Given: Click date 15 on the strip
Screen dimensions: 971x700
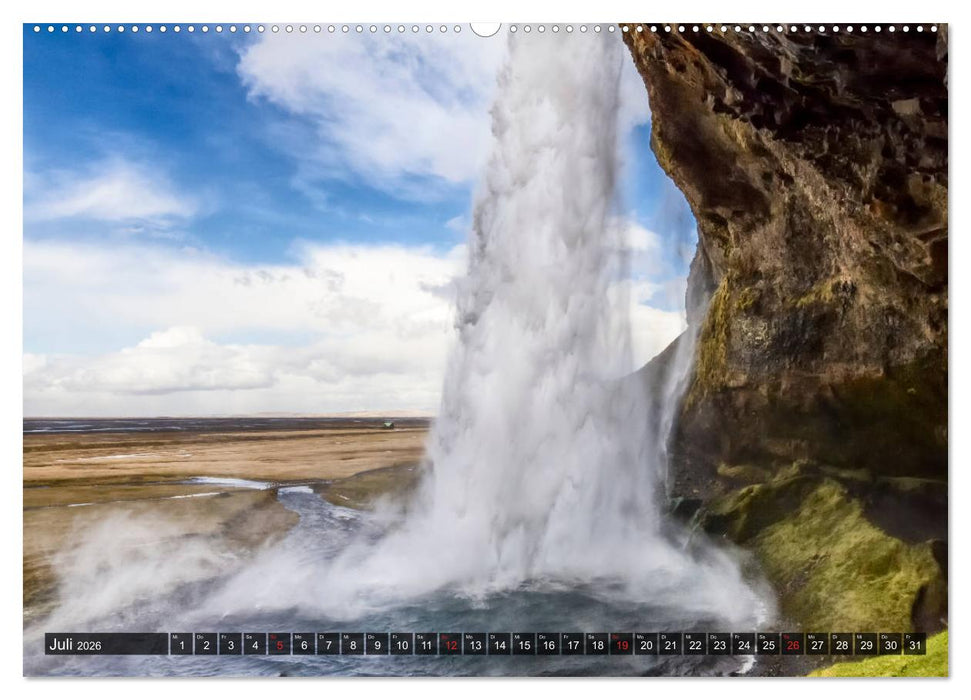Looking at the screenshot, I should [x=526, y=645].
